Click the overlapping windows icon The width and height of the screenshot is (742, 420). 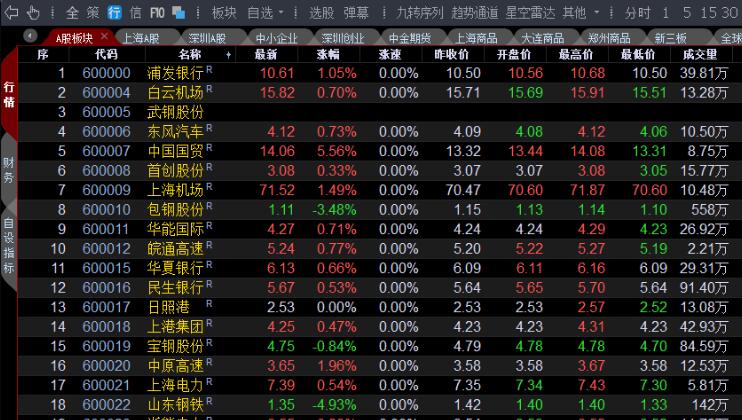pos(178,12)
